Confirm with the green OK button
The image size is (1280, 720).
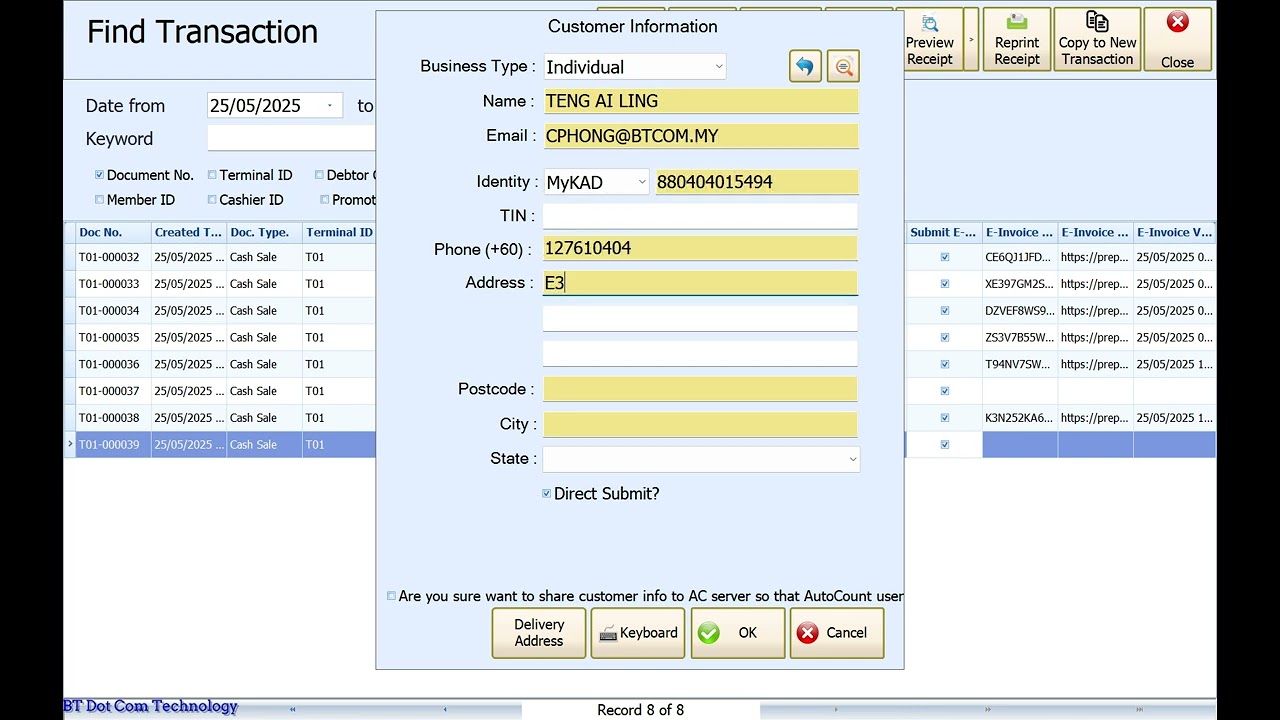coord(738,633)
